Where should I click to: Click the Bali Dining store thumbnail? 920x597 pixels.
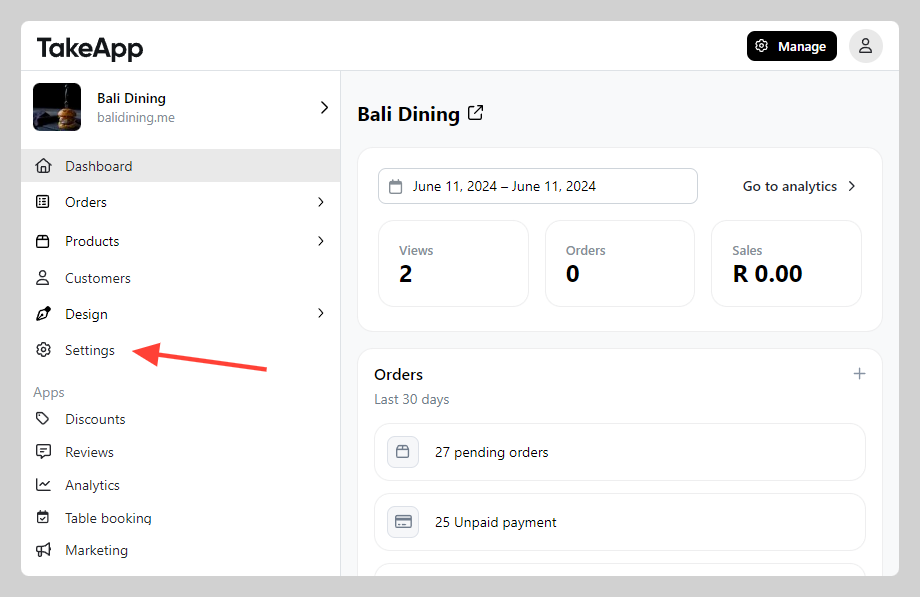[57, 107]
